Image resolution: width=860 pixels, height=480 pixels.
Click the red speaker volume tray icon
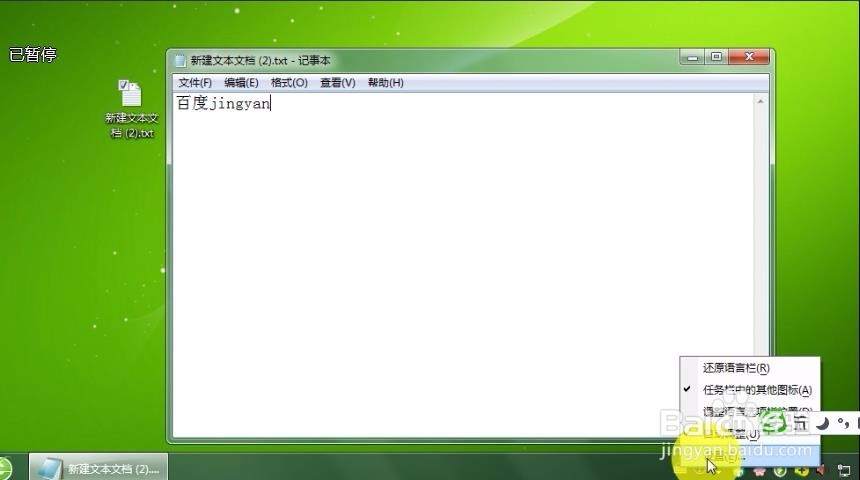tap(821, 471)
